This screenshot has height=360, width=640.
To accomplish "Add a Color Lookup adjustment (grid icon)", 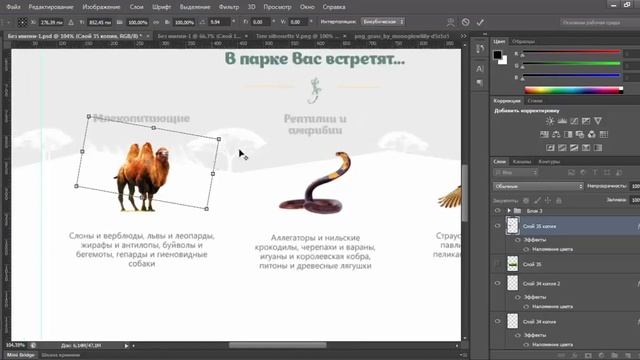I will point(604,134).
